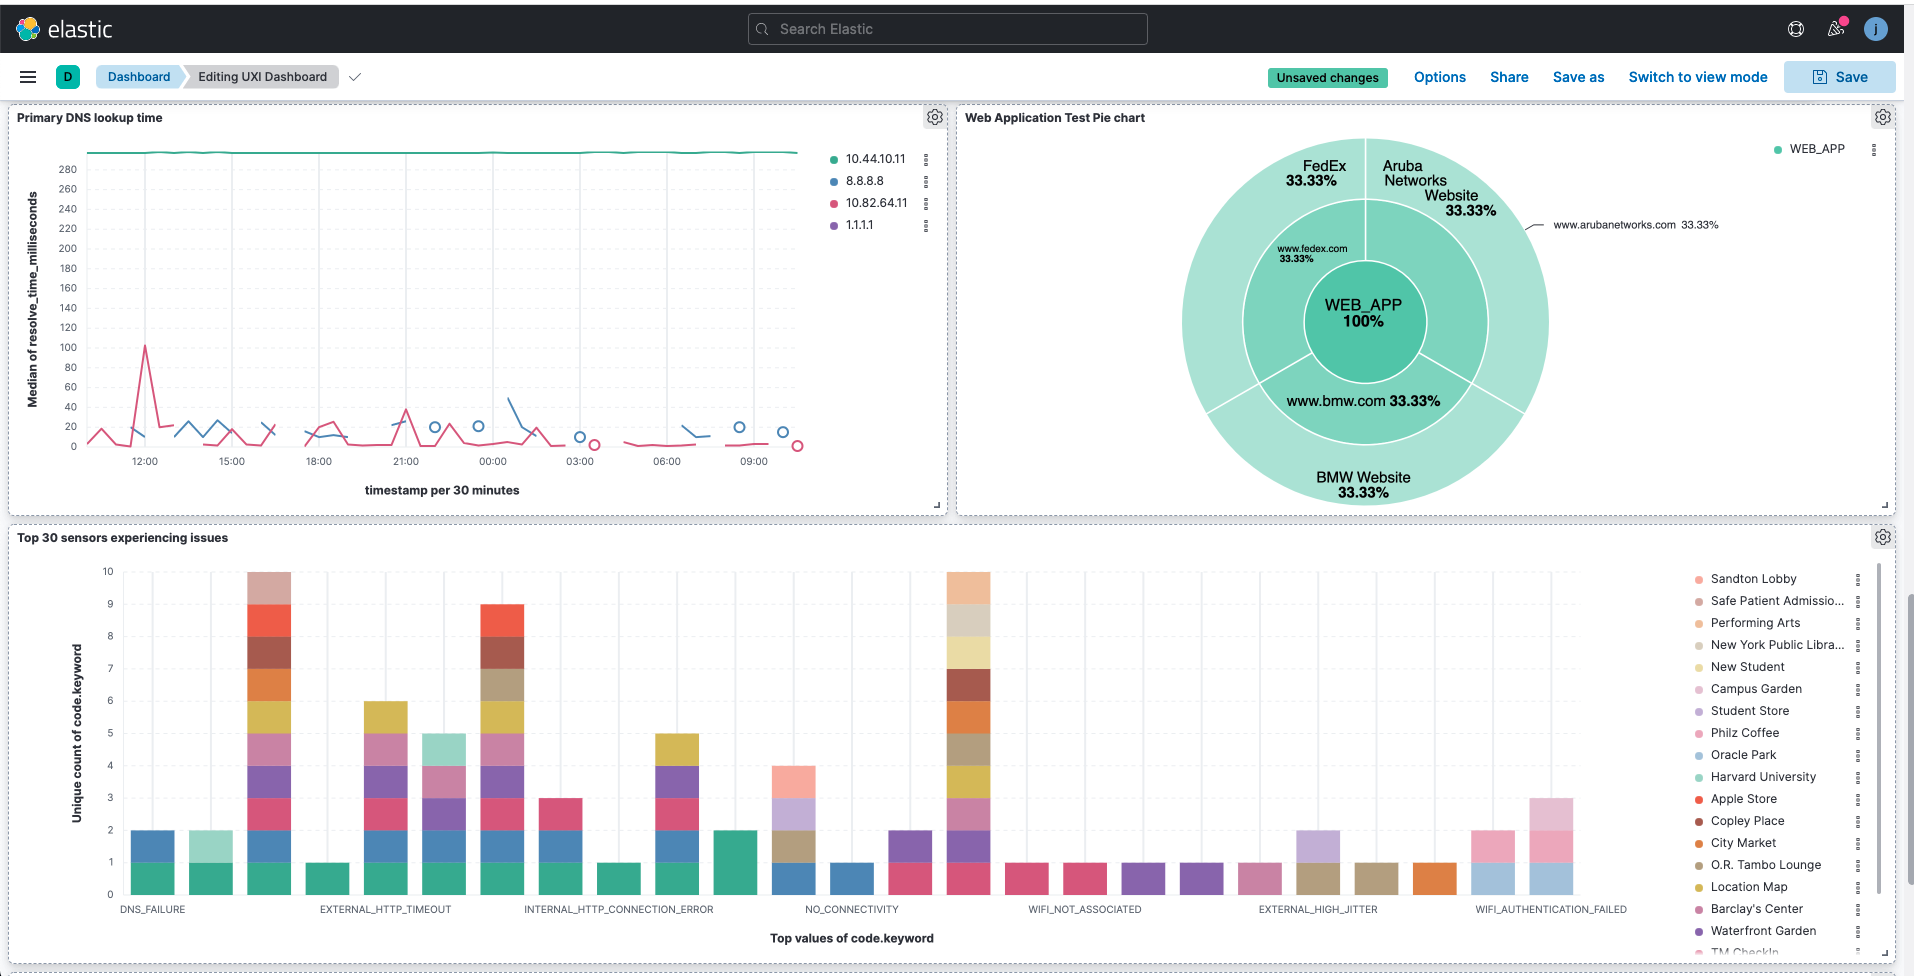Screen dimensions: 1914x976
Task: Expand options dots for WEB_APP legend
Action: click(1874, 150)
